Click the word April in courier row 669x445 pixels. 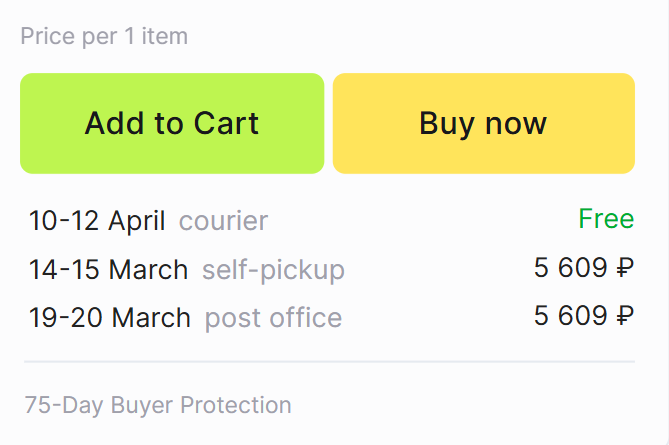point(137,220)
